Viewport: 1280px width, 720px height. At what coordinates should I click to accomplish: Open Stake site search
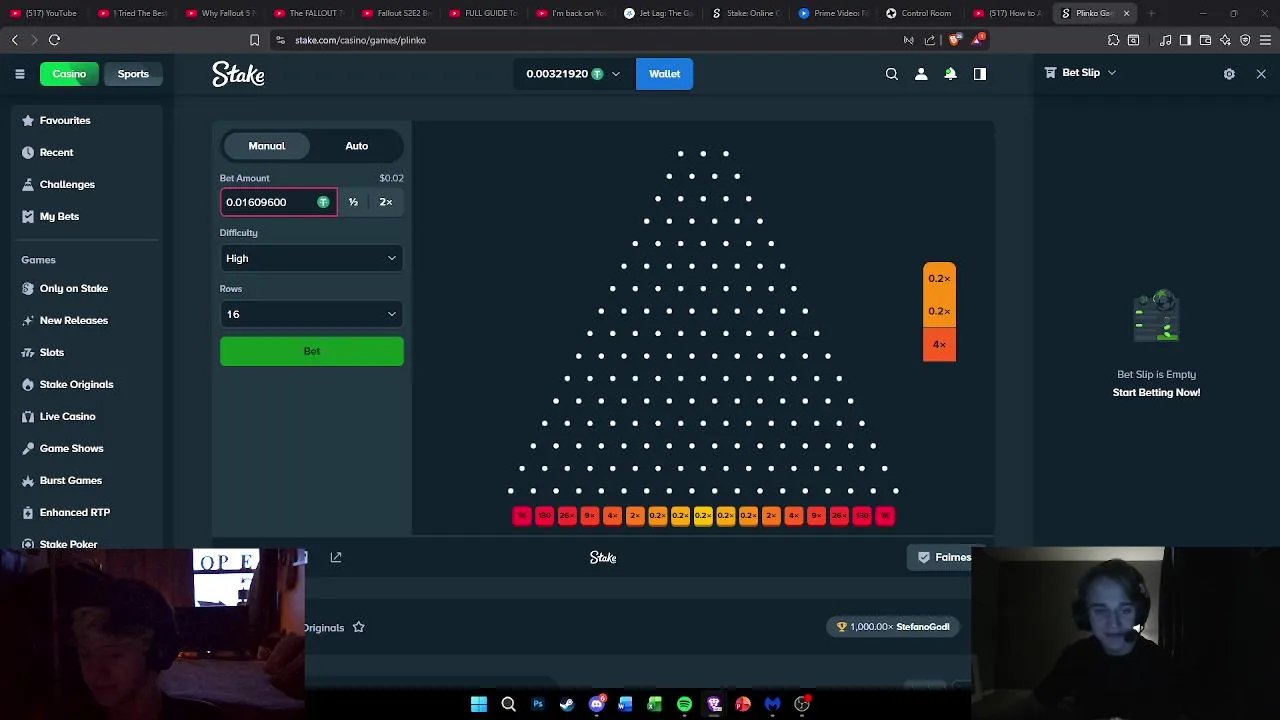pos(892,74)
